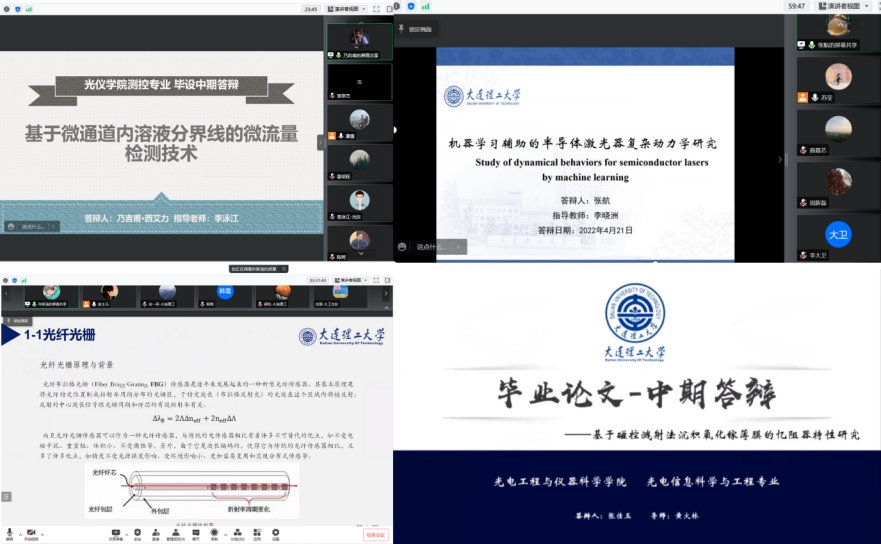881x544 pixels.
Task: Open the apps icon in bottom toolbar
Action: [x=257, y=532]
